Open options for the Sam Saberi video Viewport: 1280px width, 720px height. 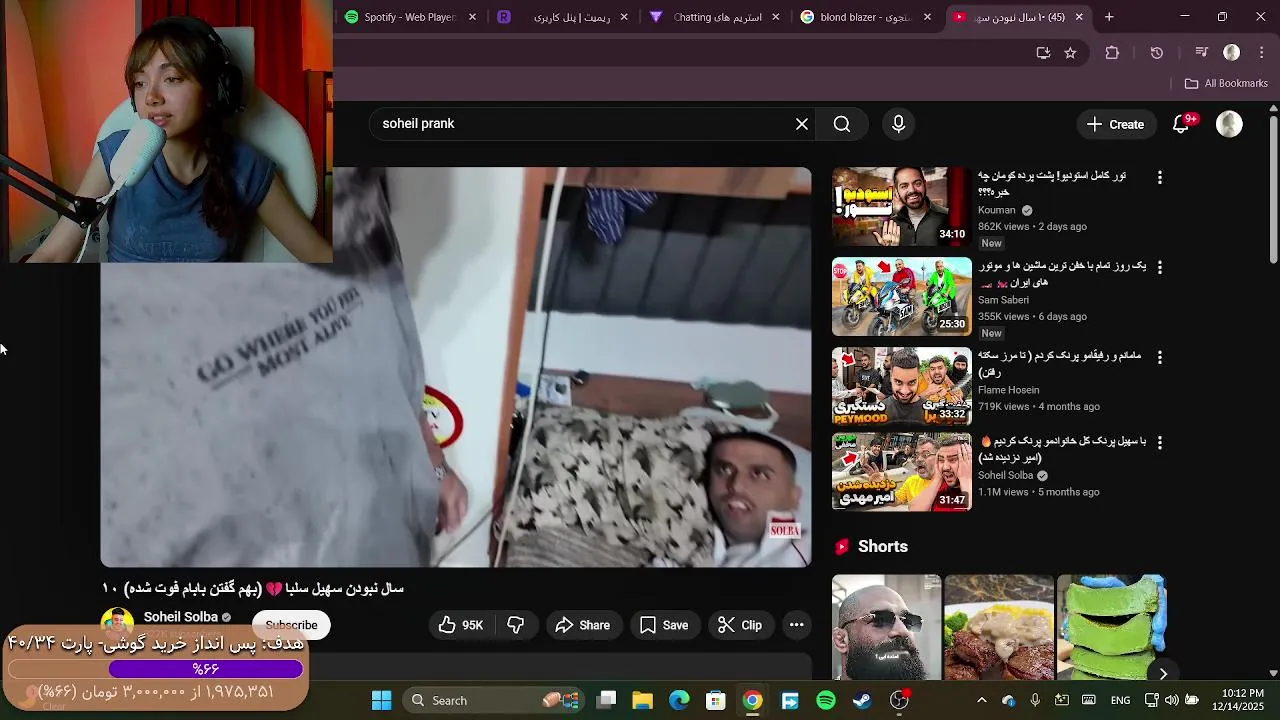tap(1159, 267)
